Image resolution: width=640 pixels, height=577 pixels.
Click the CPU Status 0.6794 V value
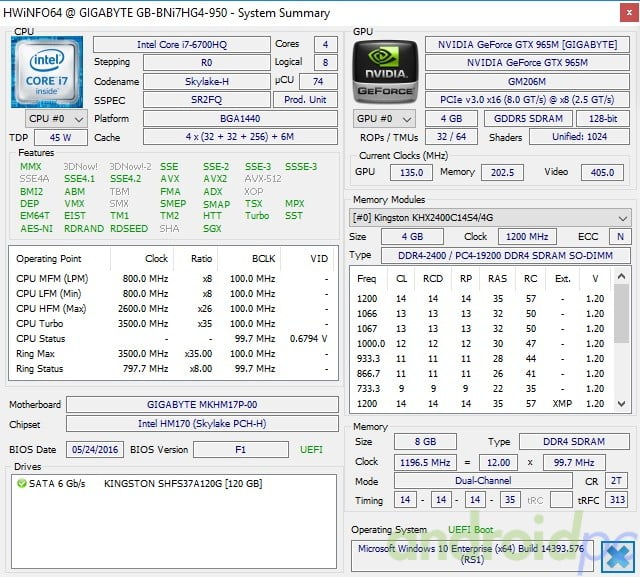(x=308, y=339)
